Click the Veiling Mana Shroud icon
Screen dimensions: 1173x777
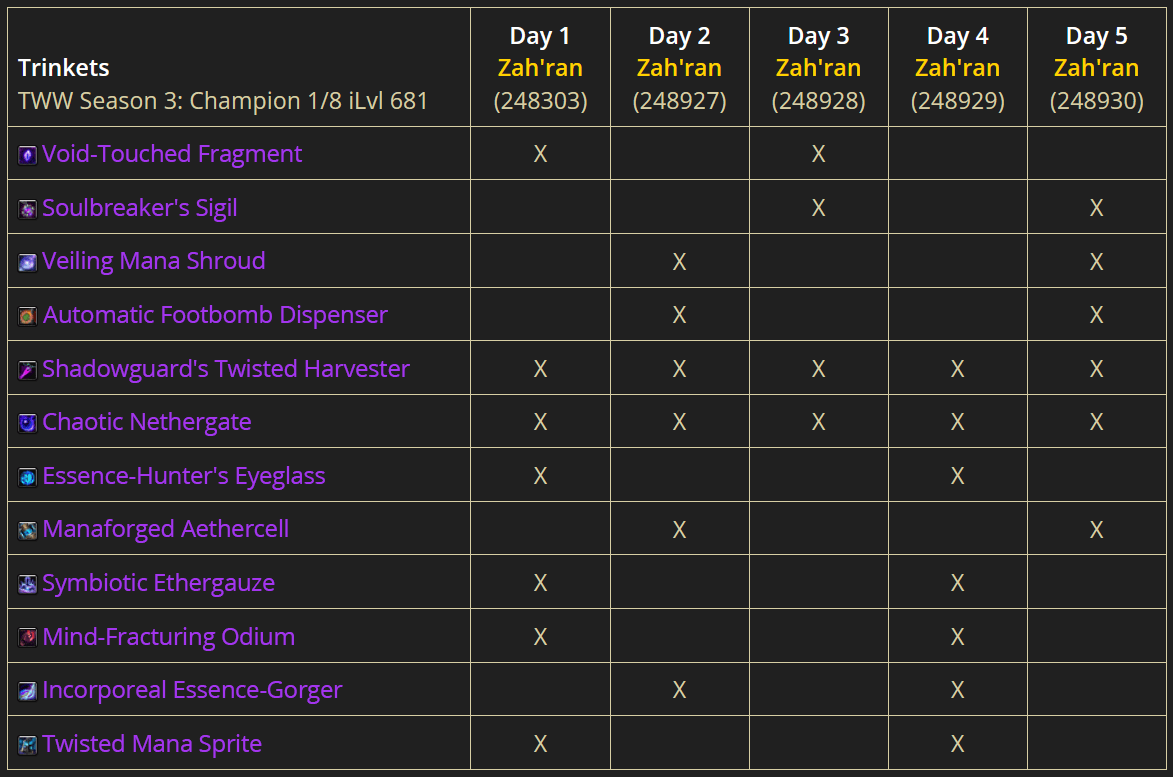(28, 262)
